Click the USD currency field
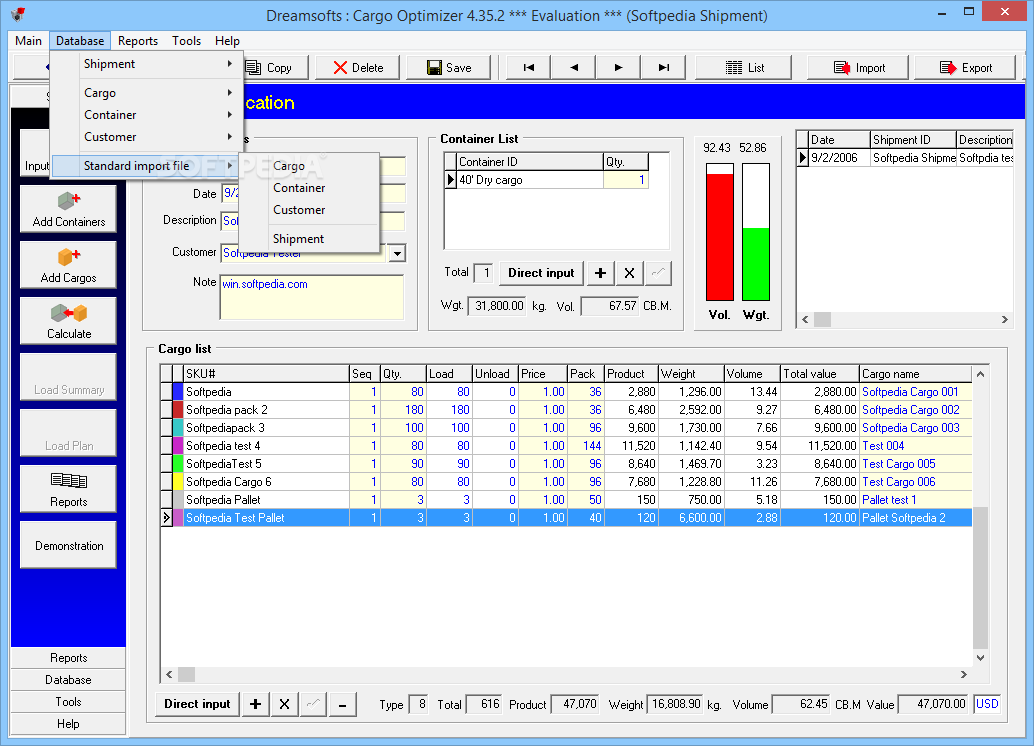 tap(987, 704)
